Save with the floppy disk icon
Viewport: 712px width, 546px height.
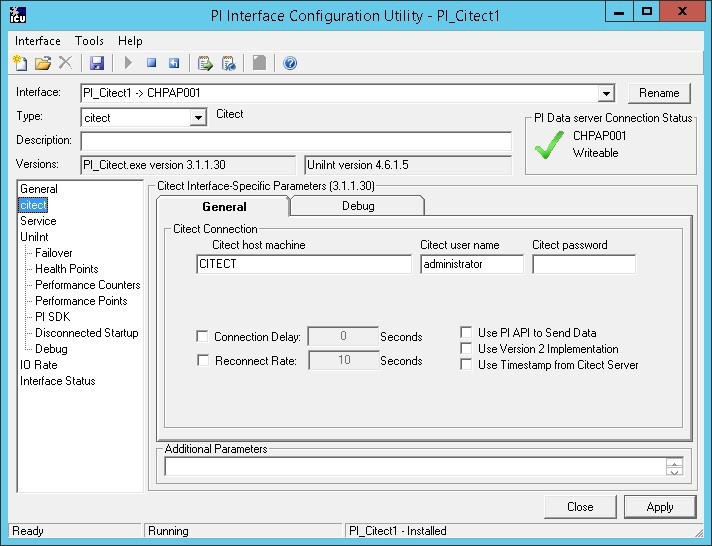(x=97, y=63)
